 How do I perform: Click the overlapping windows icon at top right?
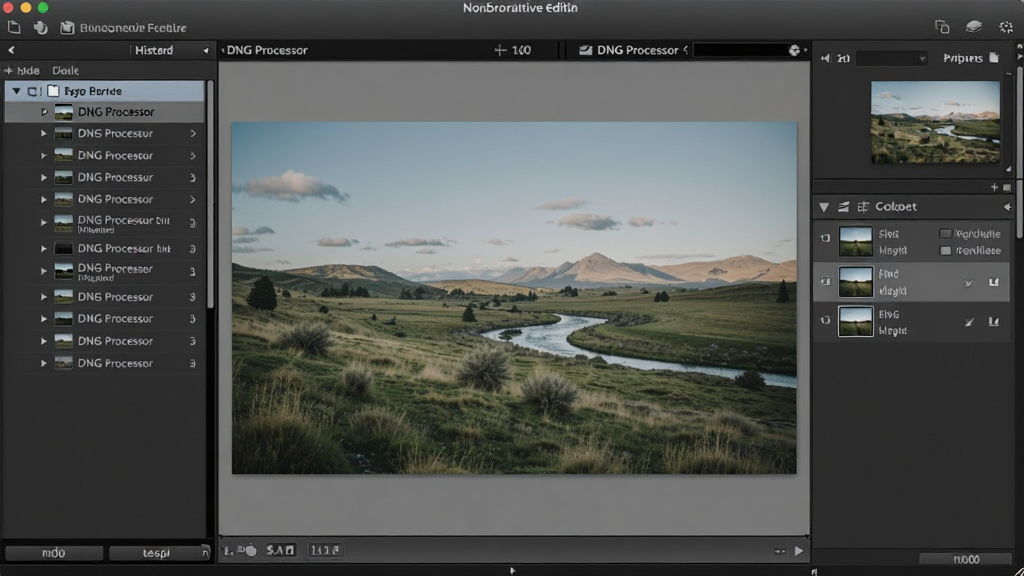(x=942, y=27)
